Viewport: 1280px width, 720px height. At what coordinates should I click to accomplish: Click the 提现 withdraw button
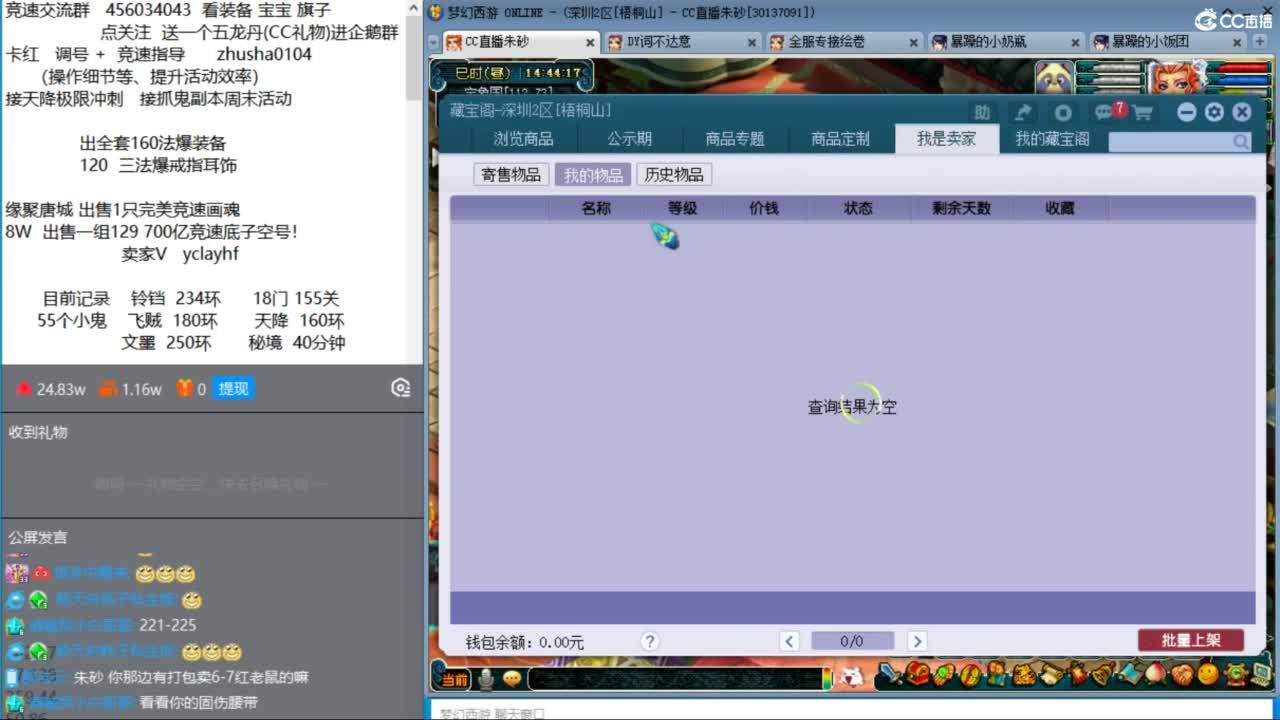(x=233, y=389)
